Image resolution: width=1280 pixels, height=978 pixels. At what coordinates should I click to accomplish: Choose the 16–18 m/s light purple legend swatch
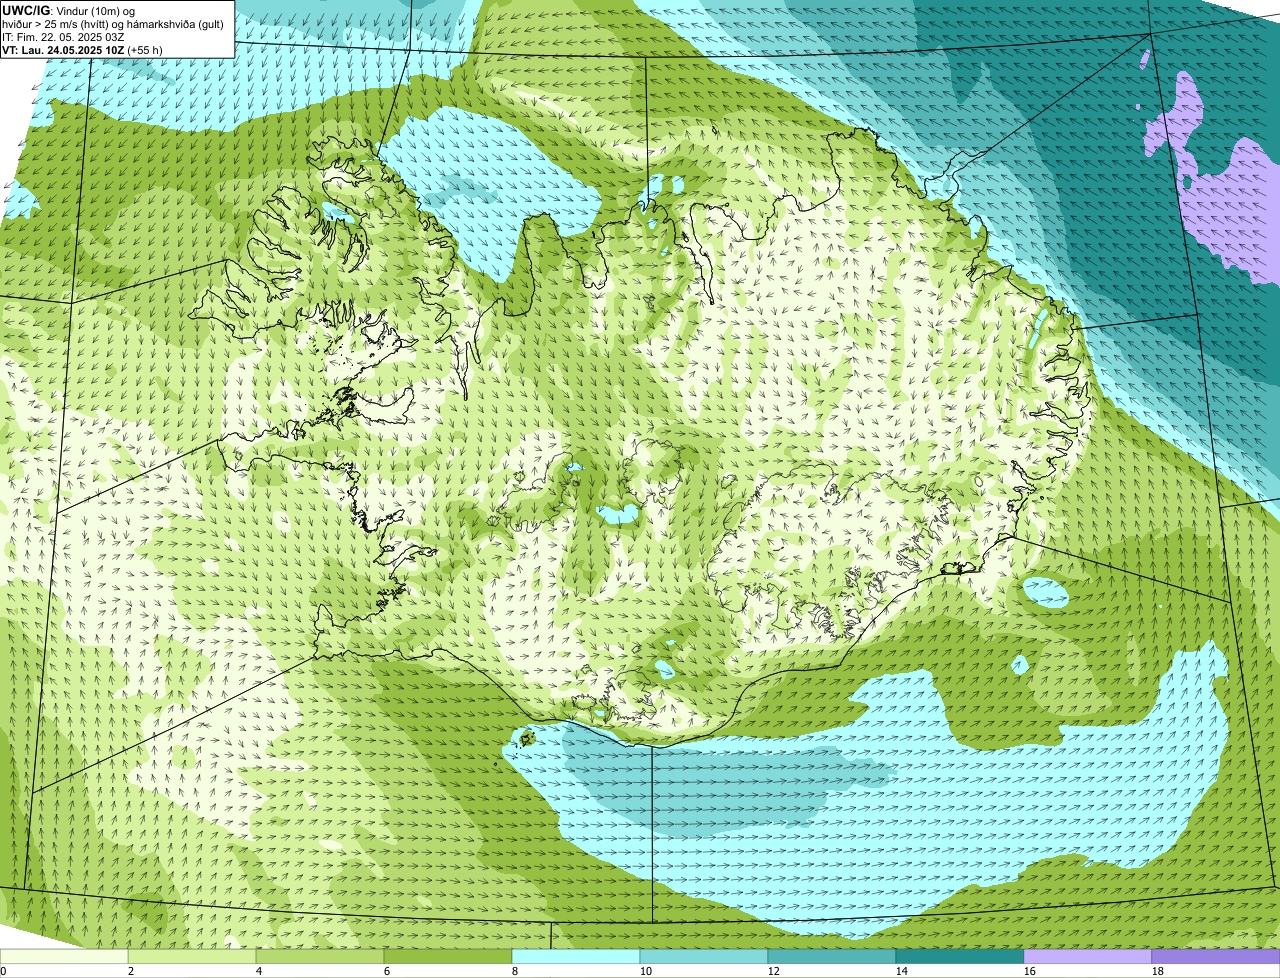coord(1088,957)
